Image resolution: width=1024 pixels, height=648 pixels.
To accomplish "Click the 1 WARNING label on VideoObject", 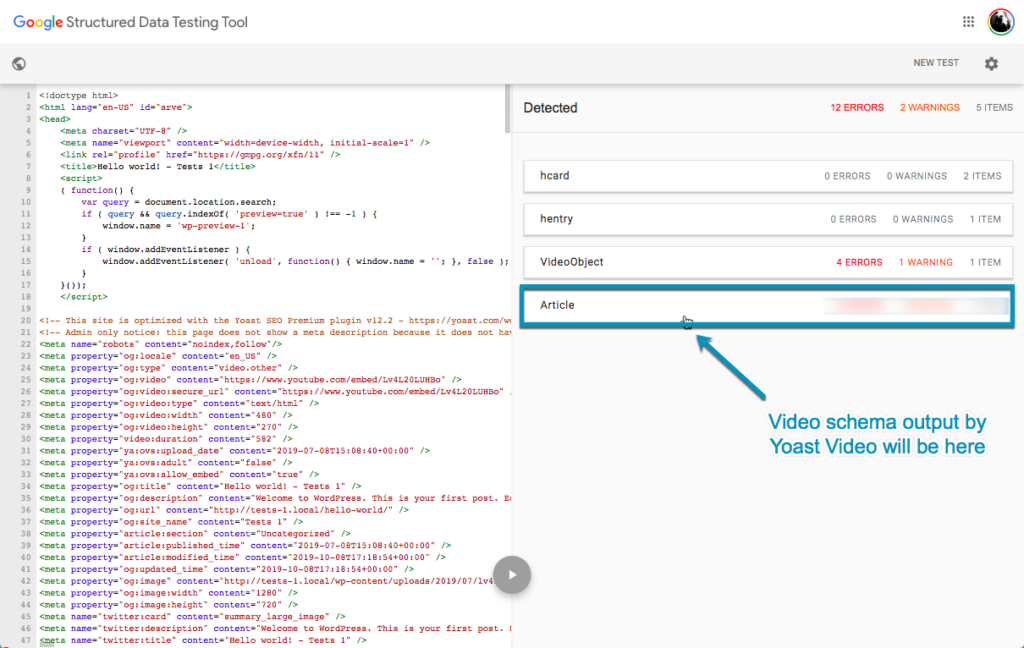I will click(x=925, y=262).
